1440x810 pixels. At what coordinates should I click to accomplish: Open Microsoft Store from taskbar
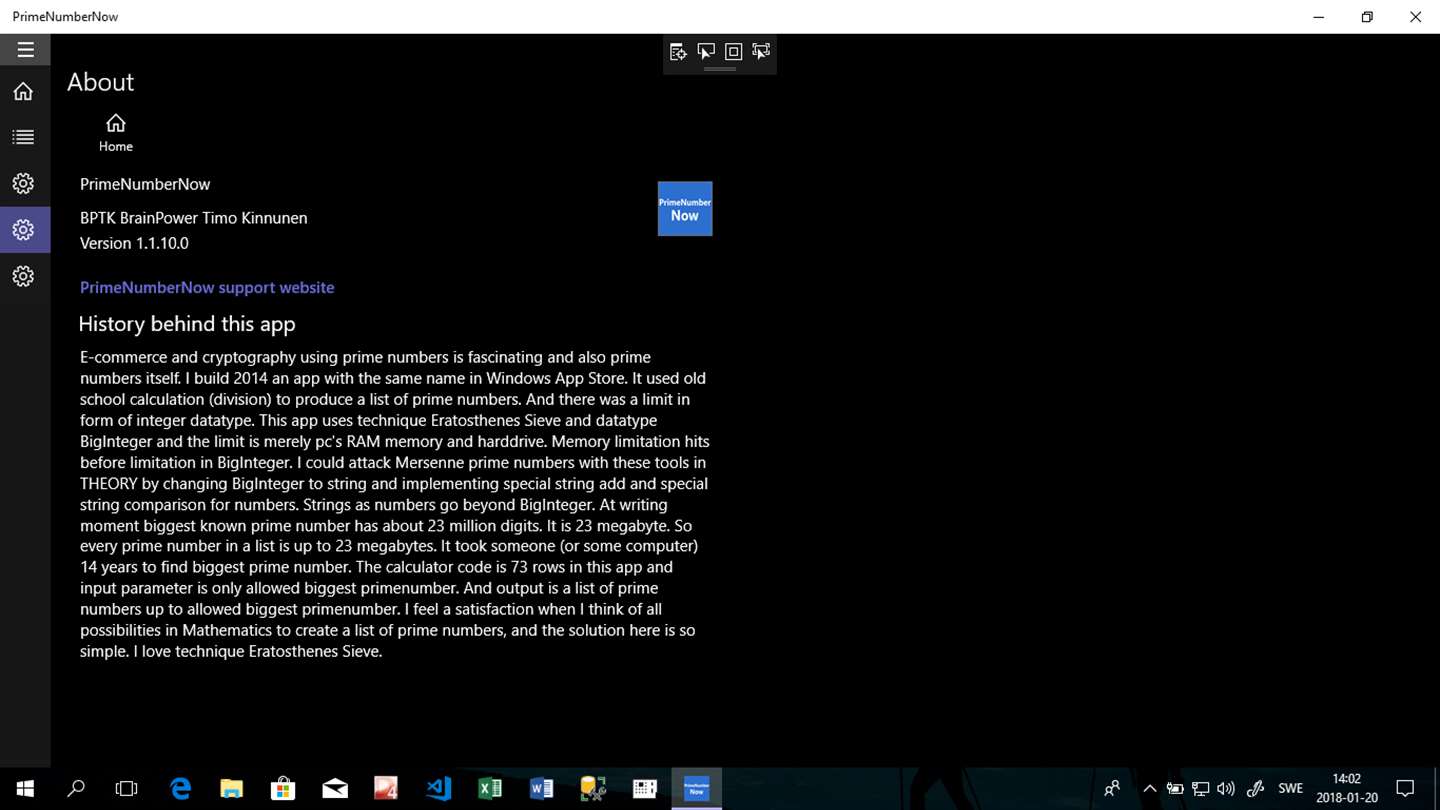tap(283, 789)
